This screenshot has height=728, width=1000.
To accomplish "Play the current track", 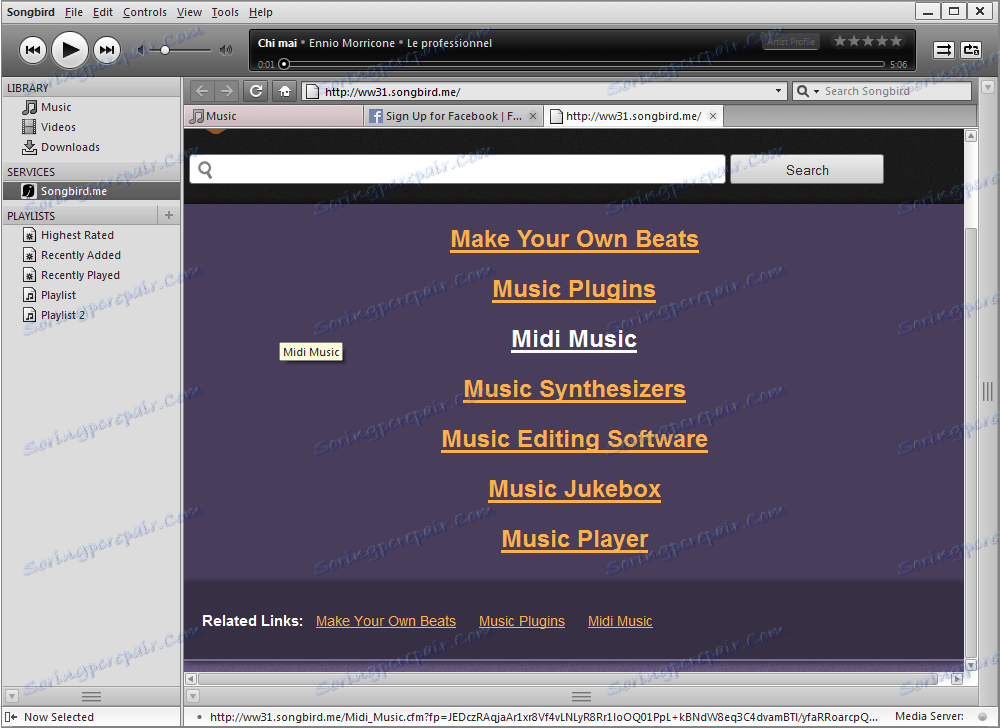I will coord(70,50).
